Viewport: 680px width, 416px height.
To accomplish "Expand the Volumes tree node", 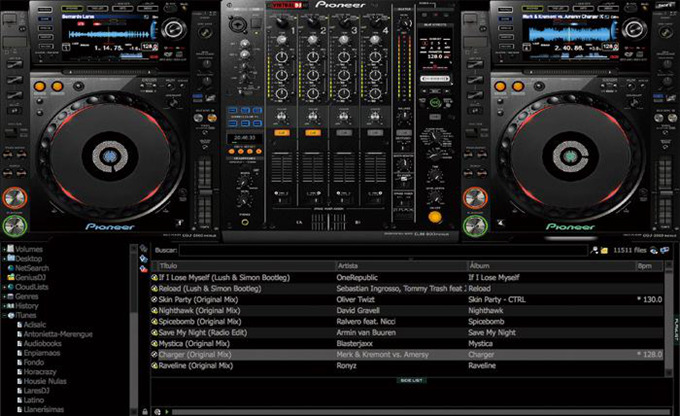I will click(x=4, y=249).
